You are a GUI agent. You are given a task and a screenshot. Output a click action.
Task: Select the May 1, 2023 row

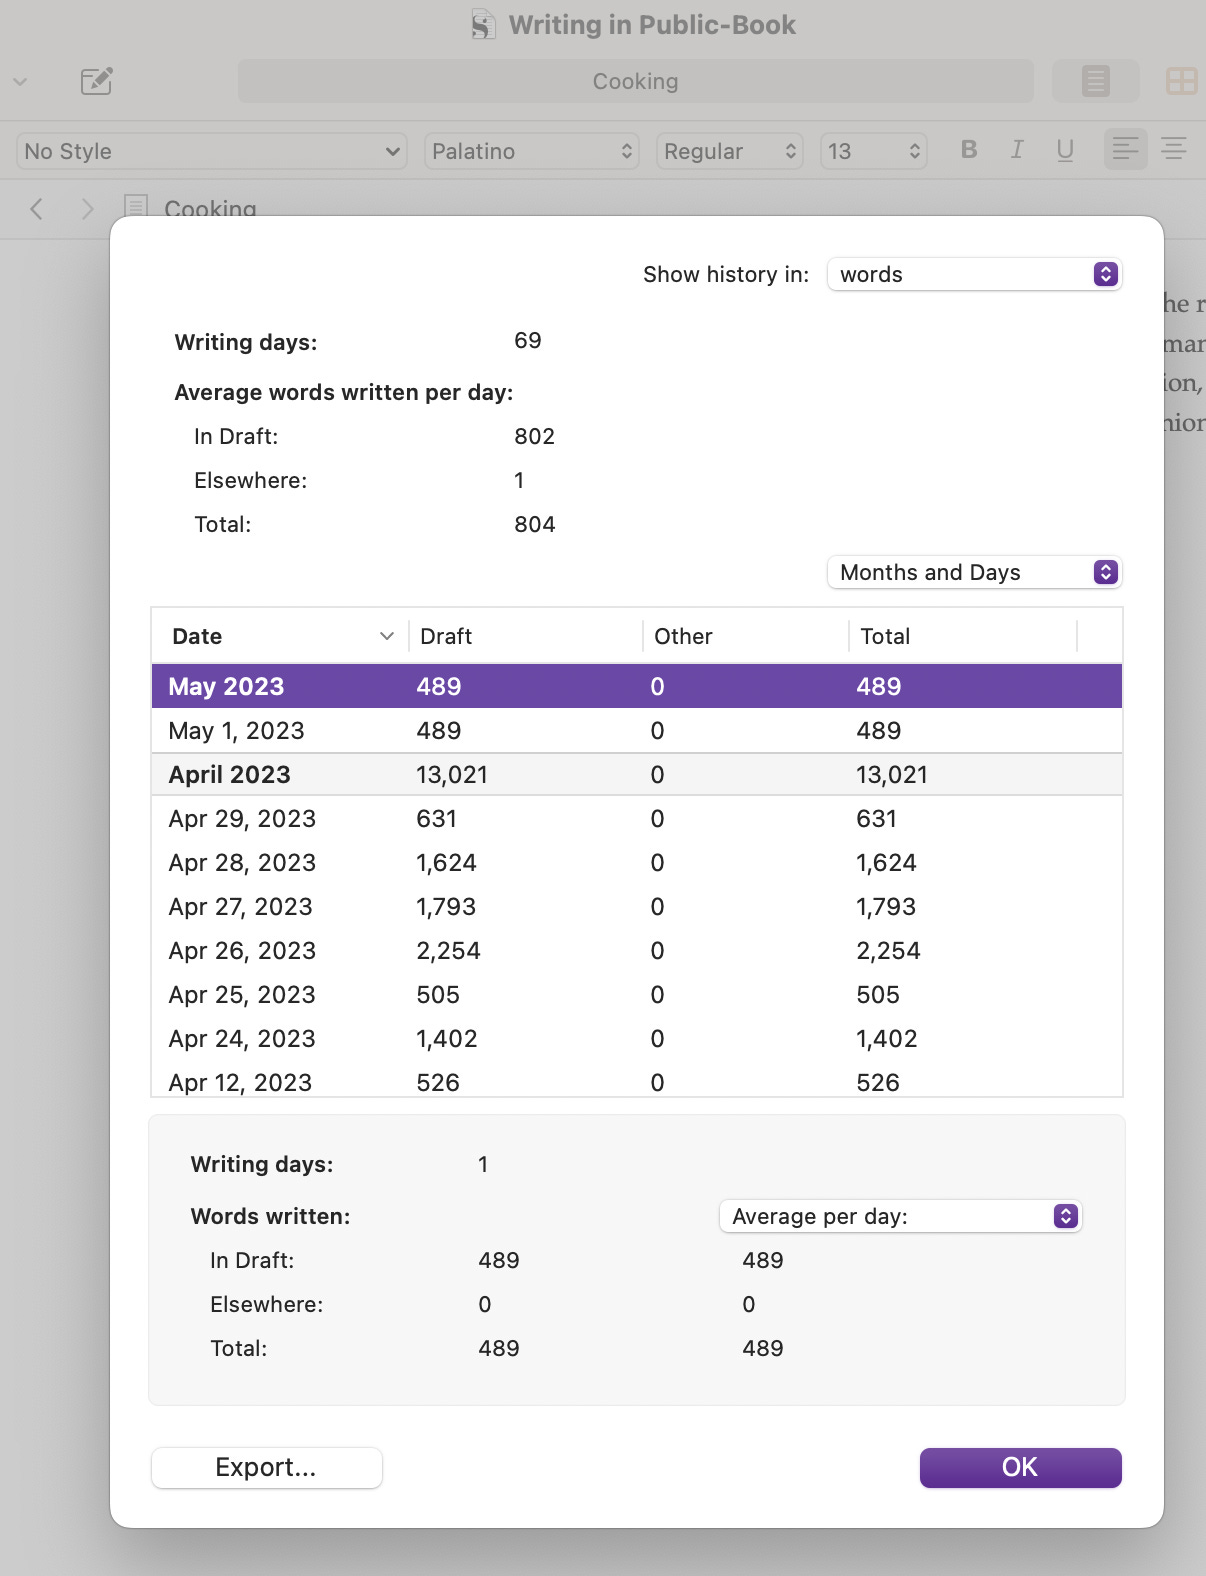(x=637, y=731)
